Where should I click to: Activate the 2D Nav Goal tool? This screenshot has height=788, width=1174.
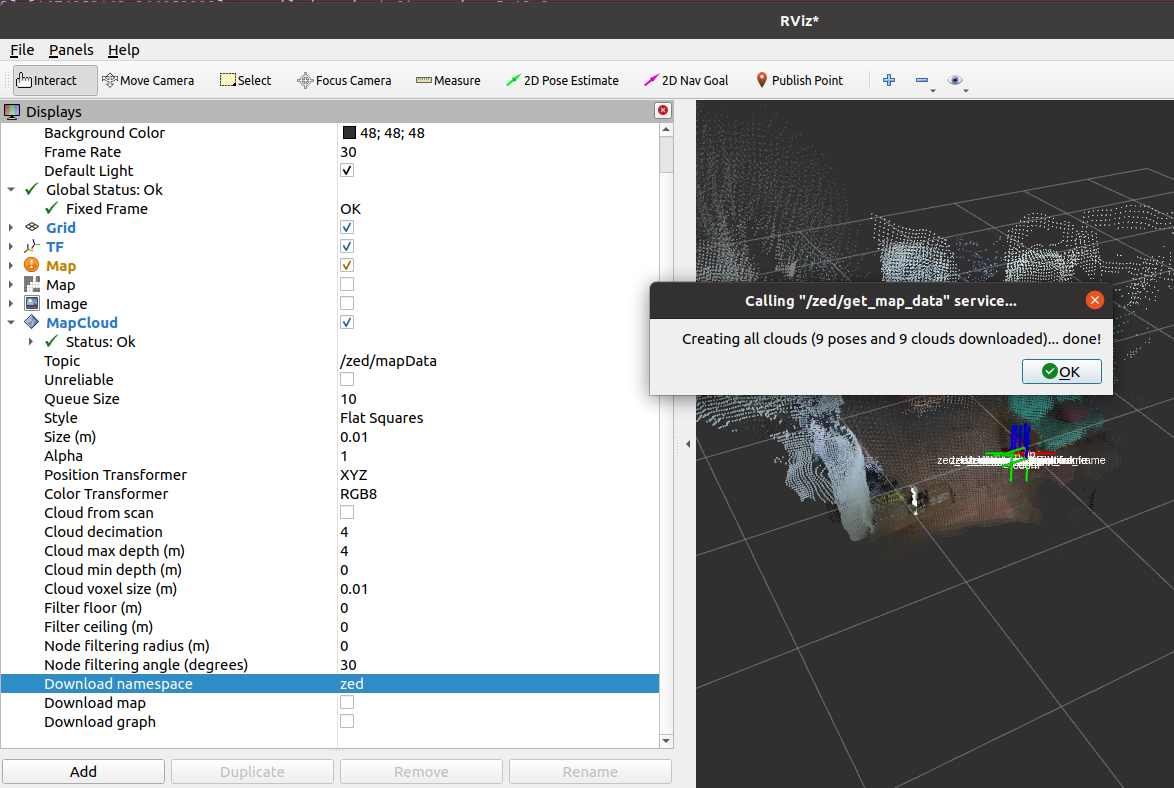[x=686, y=80]
